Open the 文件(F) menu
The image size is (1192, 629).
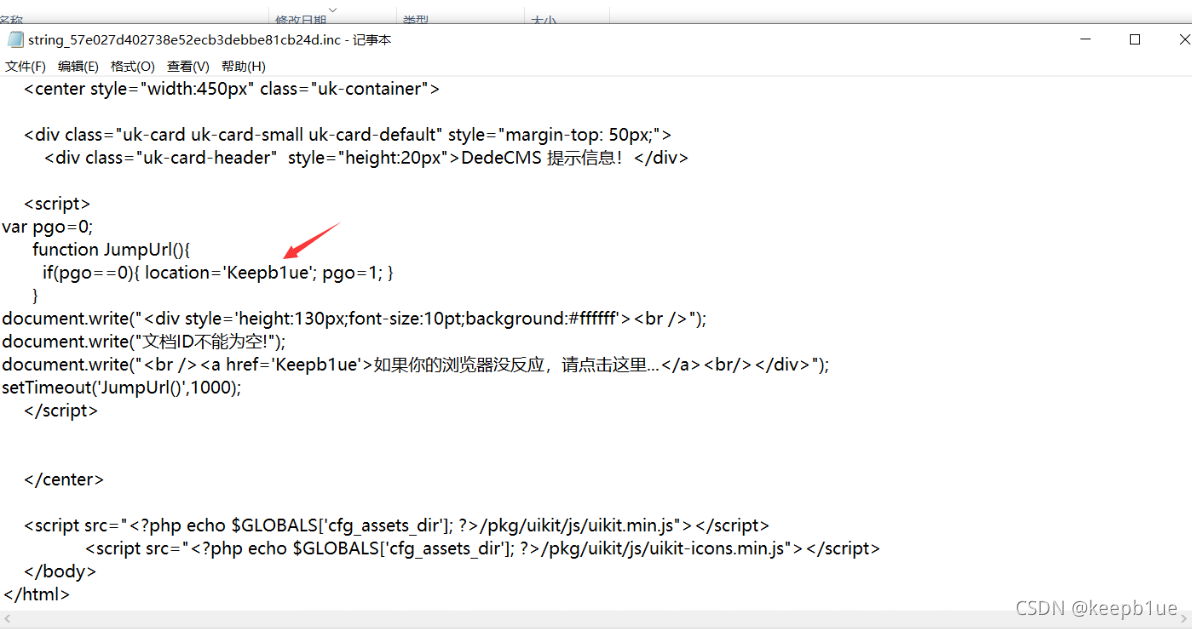point(25,66)
